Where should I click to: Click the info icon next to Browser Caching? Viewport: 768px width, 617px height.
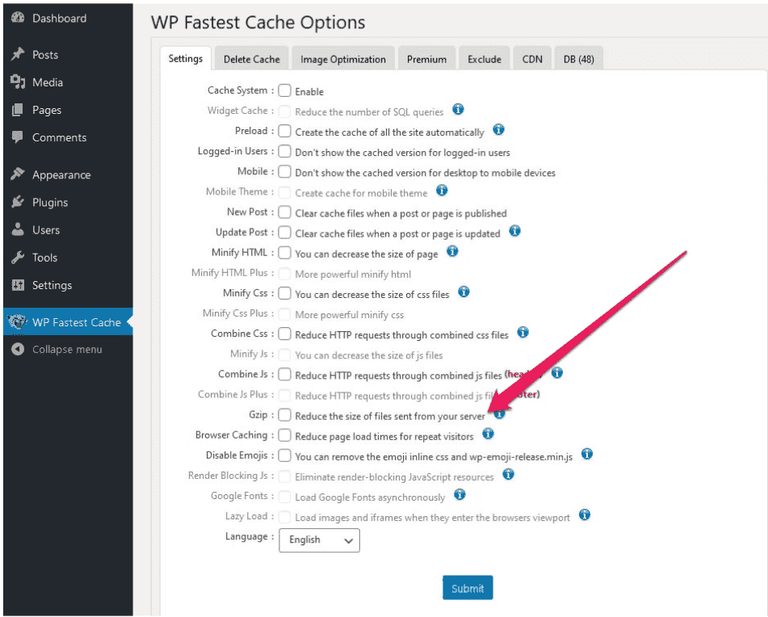tap(488, 434)
